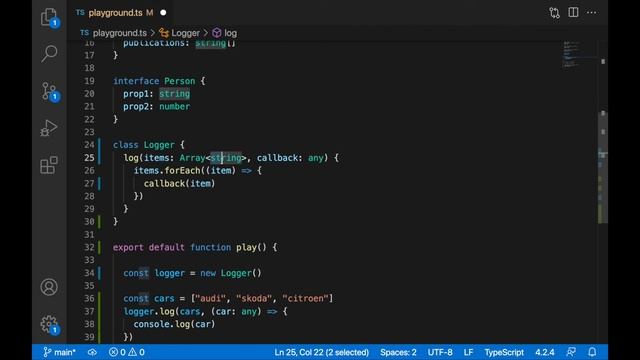Select language mode TypeScript

pyautogui.click(x=504, y=352)
